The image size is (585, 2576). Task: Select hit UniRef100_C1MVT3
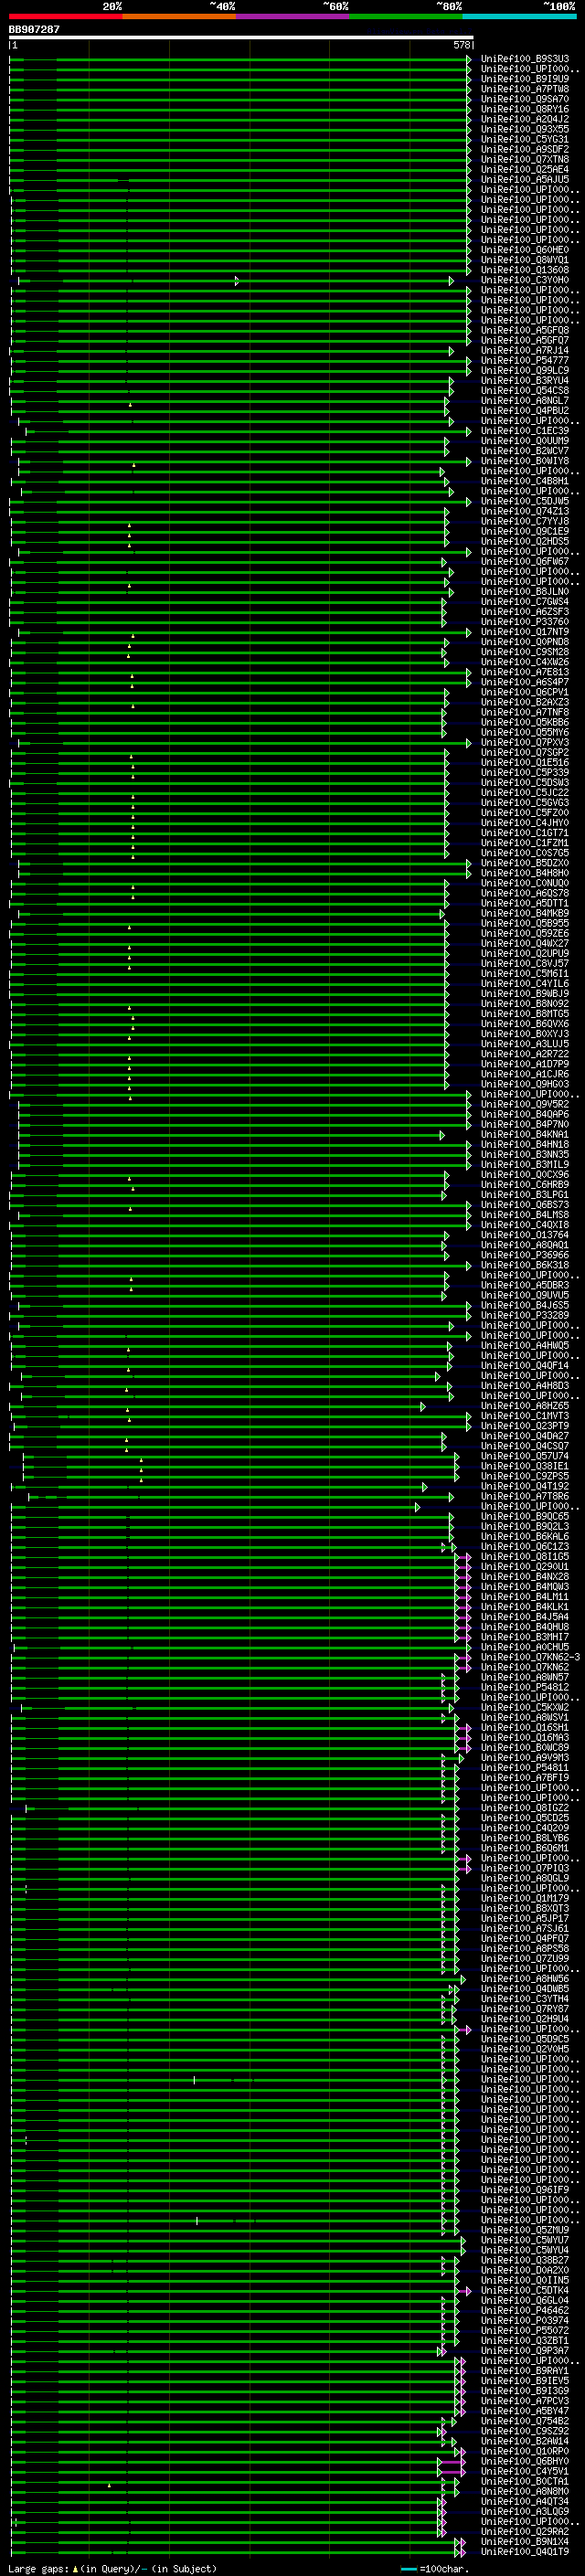[x=525, y=1416]
